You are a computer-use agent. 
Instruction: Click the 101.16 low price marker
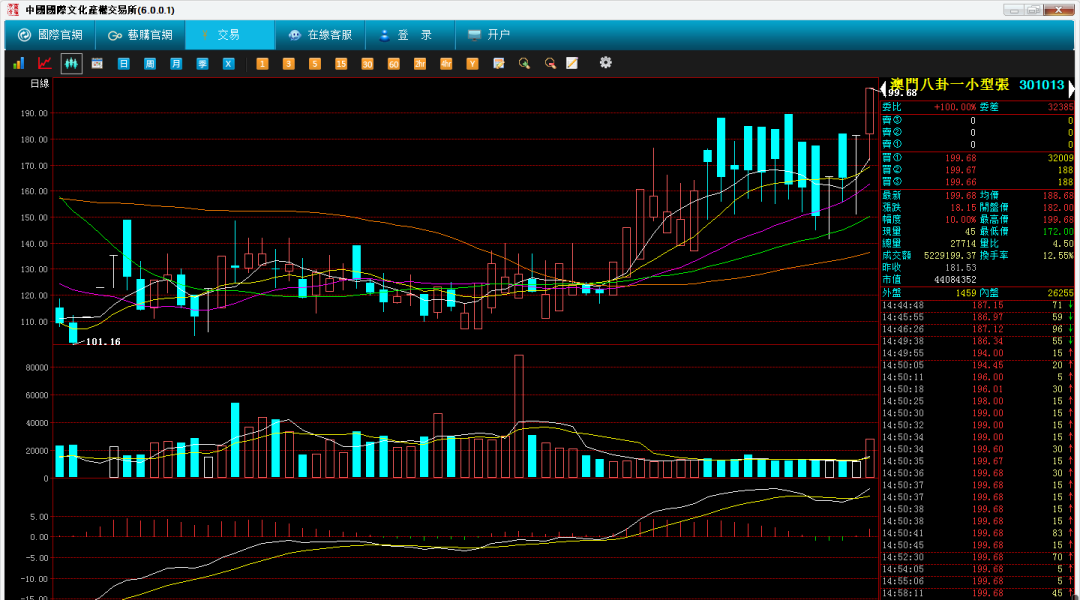pos(103,342)
